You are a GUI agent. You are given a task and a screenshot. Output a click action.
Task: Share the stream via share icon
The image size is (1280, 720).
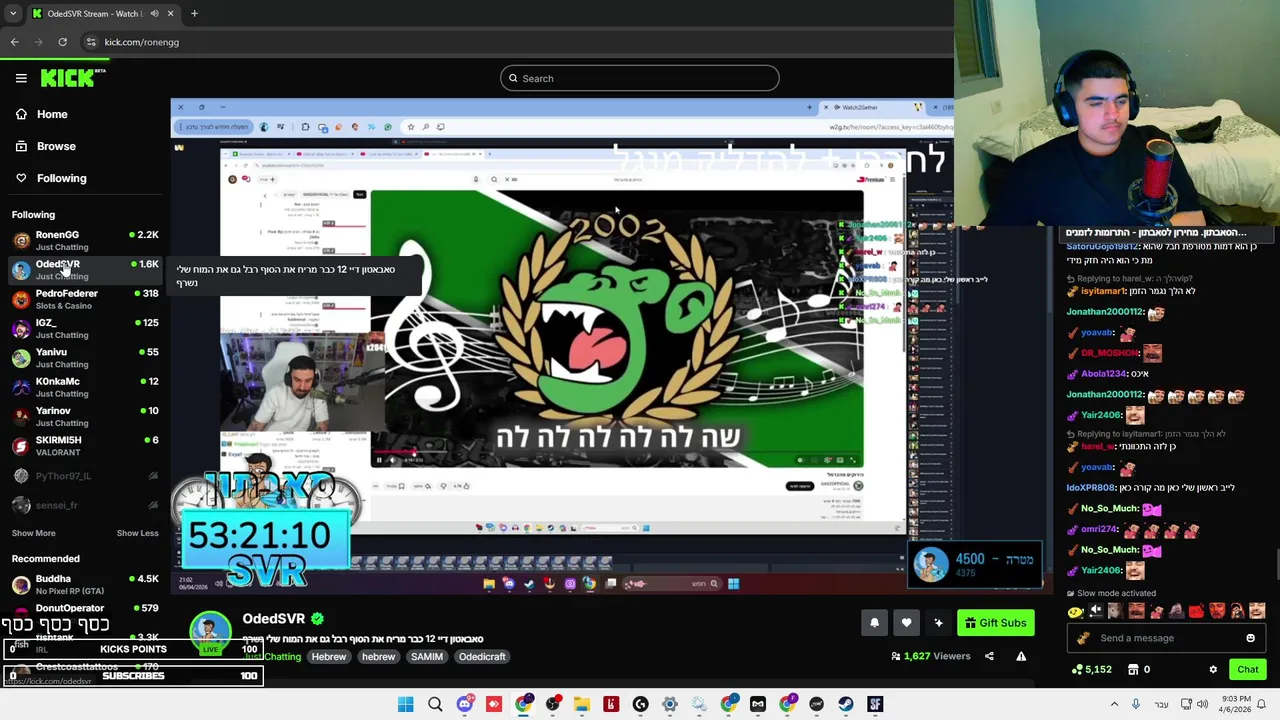point(989,656)
